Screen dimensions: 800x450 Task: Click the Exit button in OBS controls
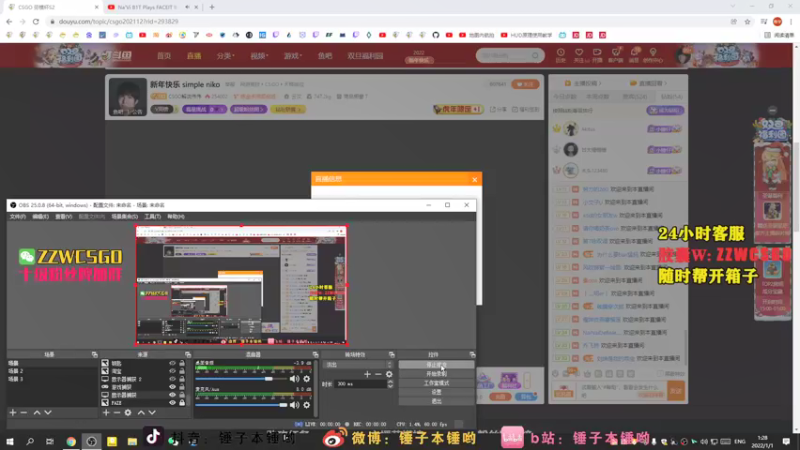[436, 402]
